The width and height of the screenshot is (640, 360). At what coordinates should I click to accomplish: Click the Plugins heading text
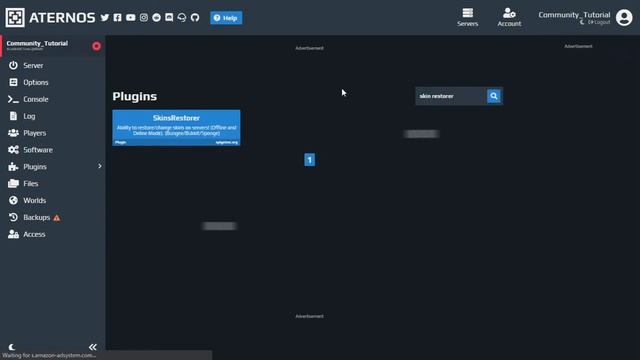(135, 96)
